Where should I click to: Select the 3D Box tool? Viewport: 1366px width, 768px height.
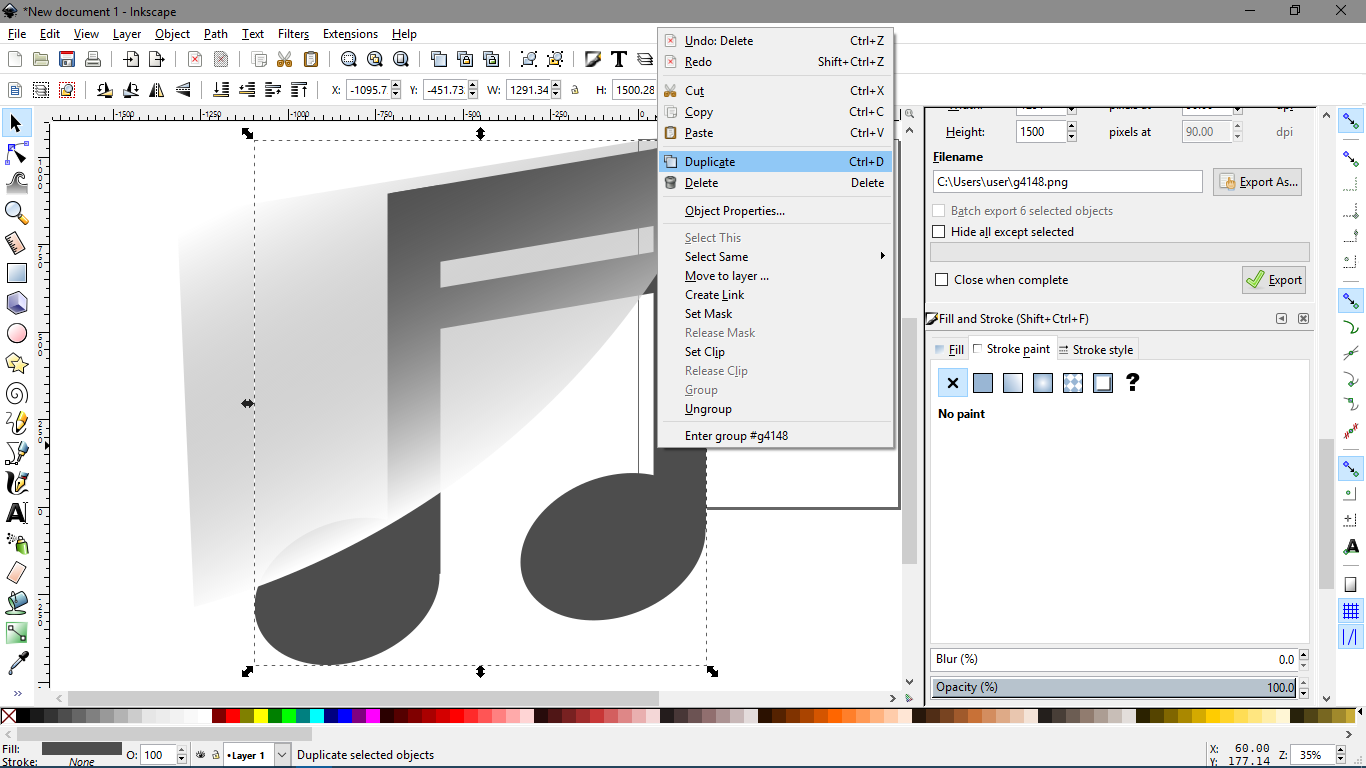point(17,303)
